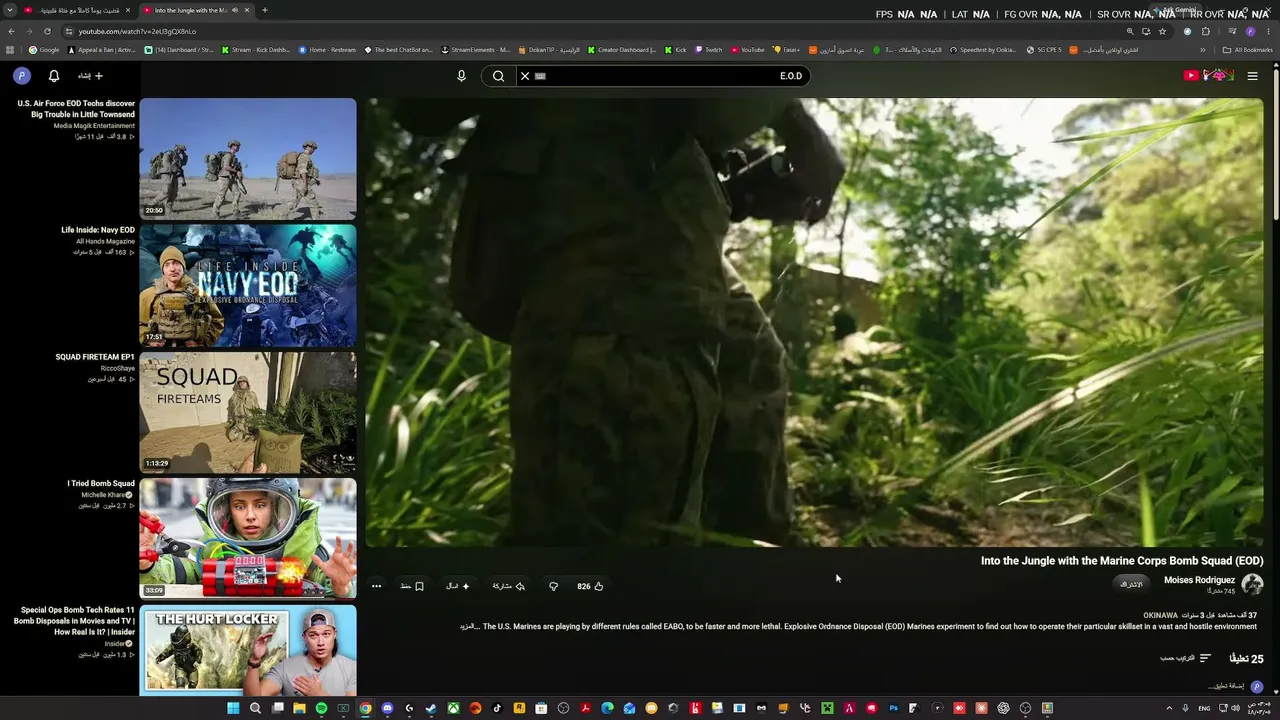The image size is (1280, 720).
Task: Open Discord from the taskbar
Action: 387,708
